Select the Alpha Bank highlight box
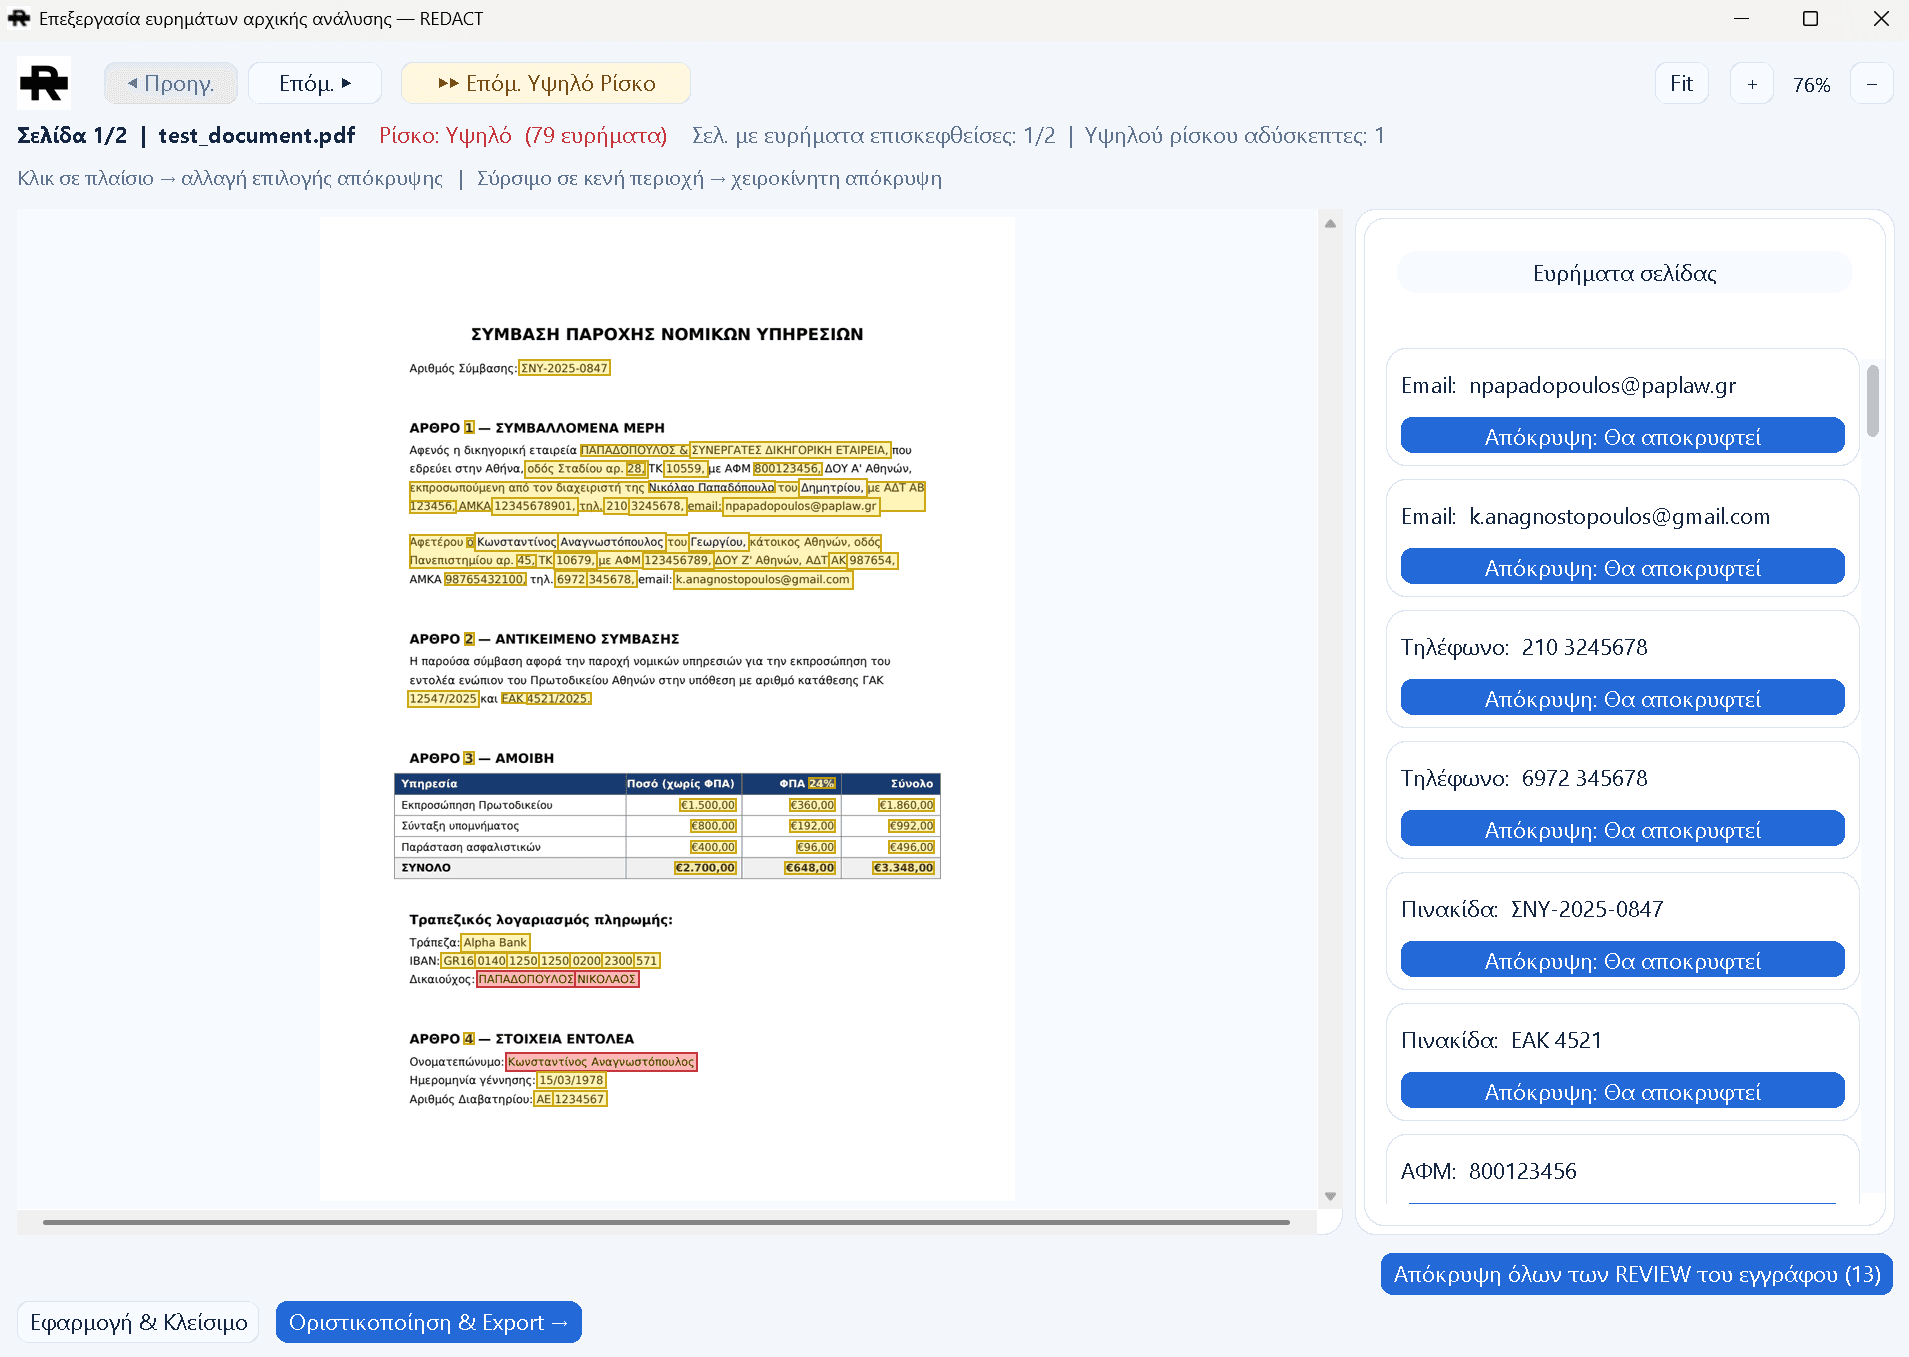 pos(495,942)
